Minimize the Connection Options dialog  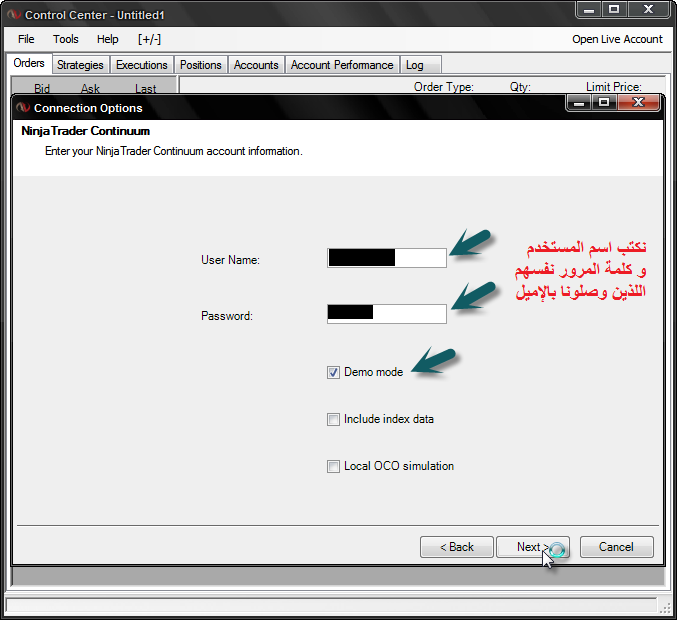(x=579, y=102)
